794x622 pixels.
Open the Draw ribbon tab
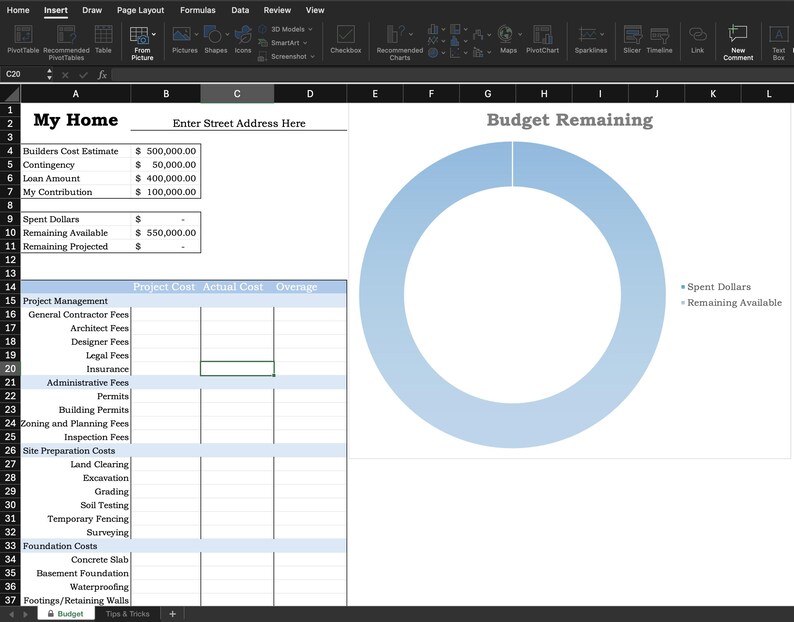pyautogui.click(x=92, y=10)
